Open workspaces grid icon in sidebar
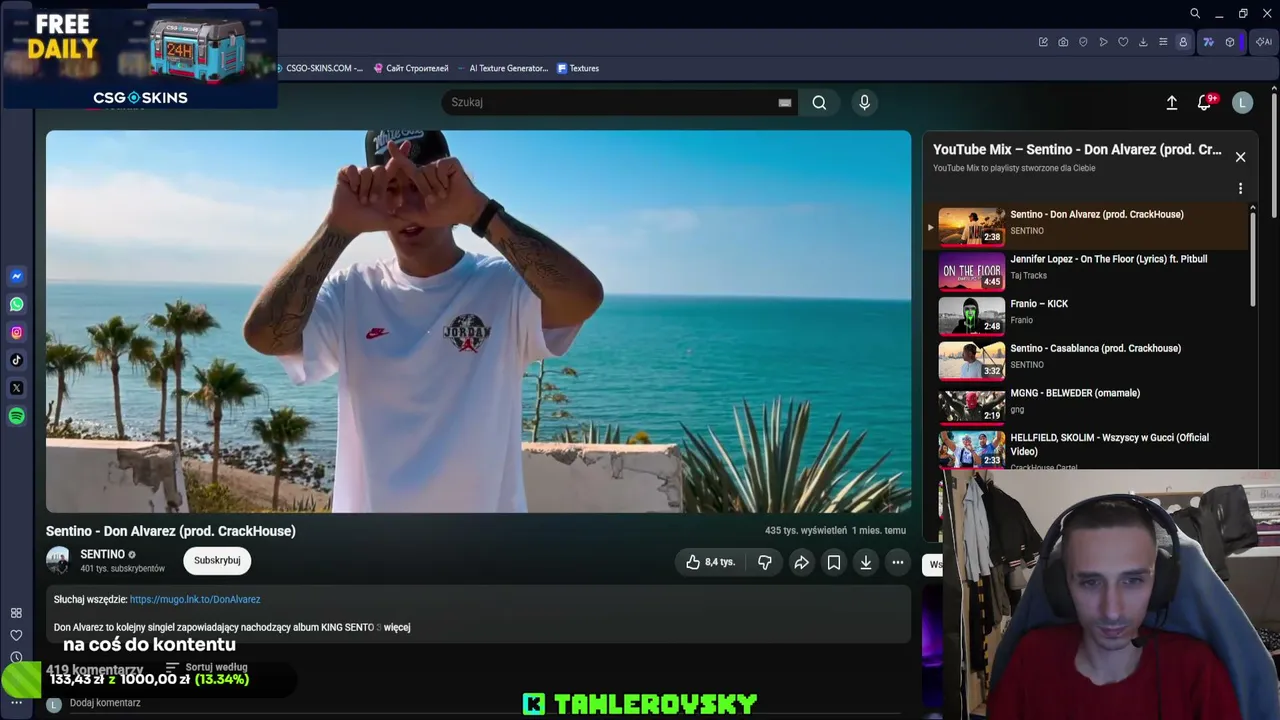The height and width of the screenshot is (720, 1280). pyautogui.click(x=16, y=613)
